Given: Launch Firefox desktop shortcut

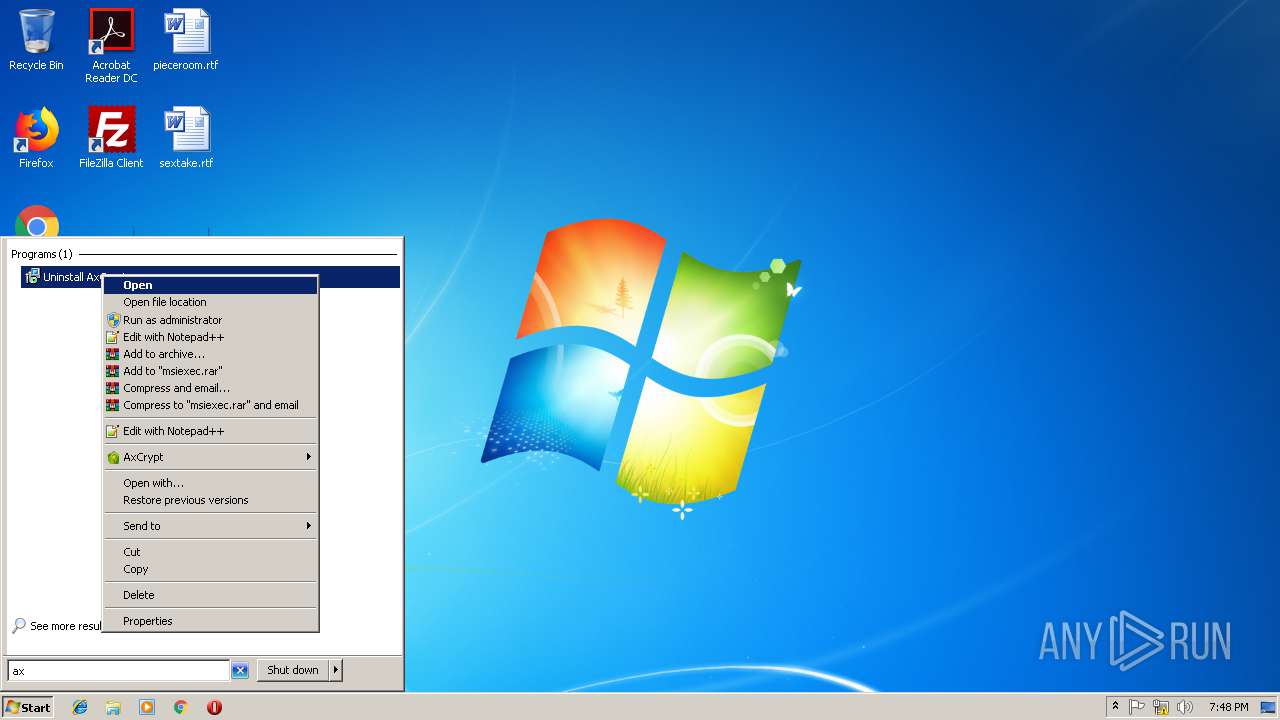Looking at the screenshot, I should click(36, 138).
